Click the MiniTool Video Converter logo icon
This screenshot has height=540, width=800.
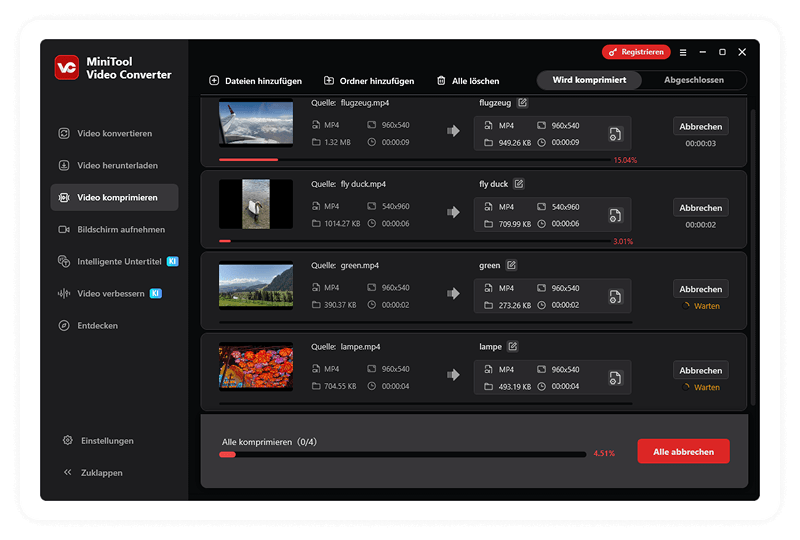pos(67,67)
